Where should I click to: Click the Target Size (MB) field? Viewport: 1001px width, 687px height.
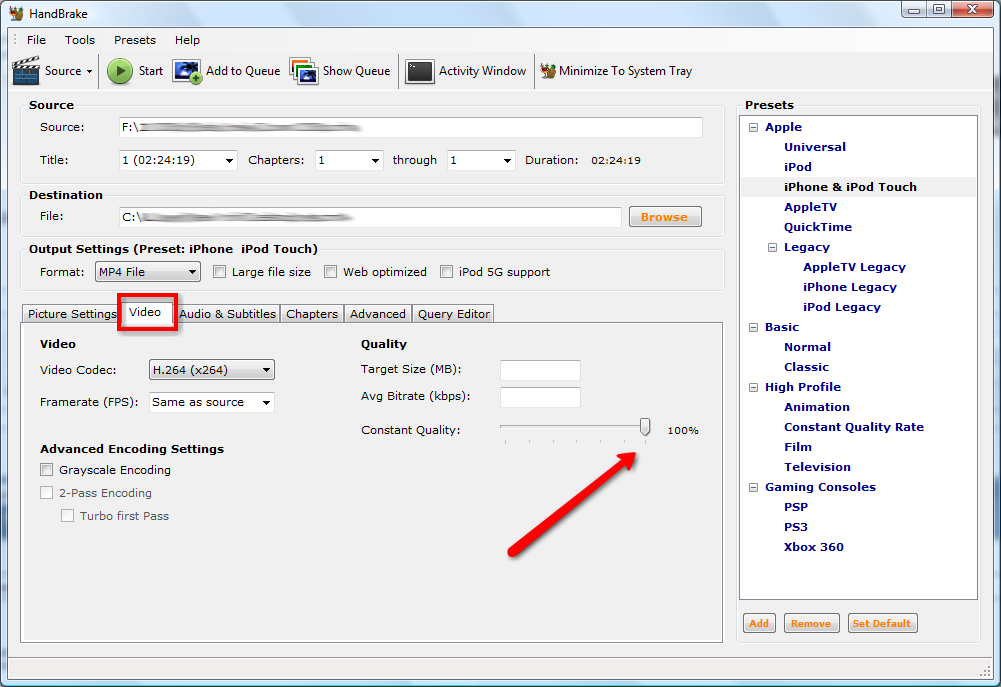click(540, 370)
